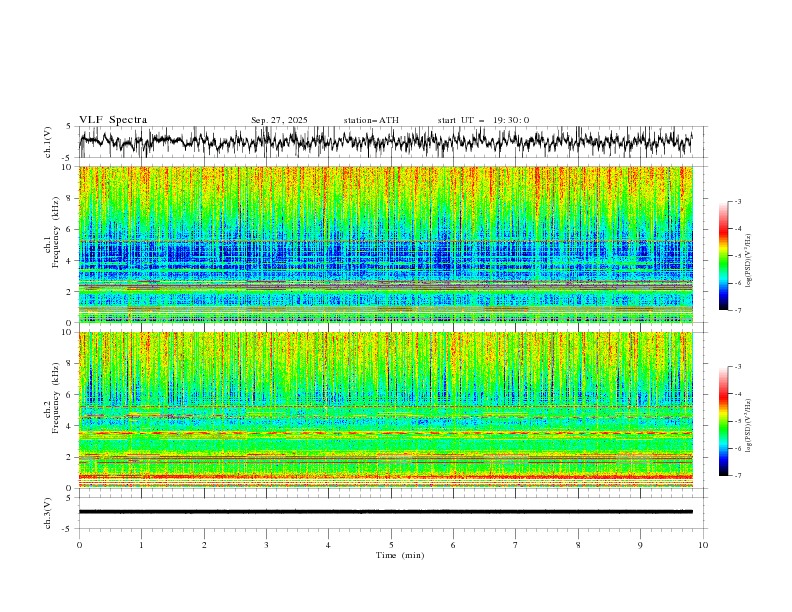792x612 pixels.
Task: Click the 'ch.3(V)' waveform axis label
Action: pos(48,513)
